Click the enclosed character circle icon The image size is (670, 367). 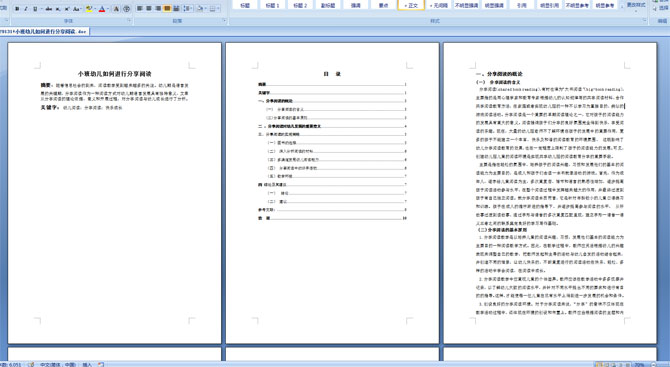click(x=126, y=9)
